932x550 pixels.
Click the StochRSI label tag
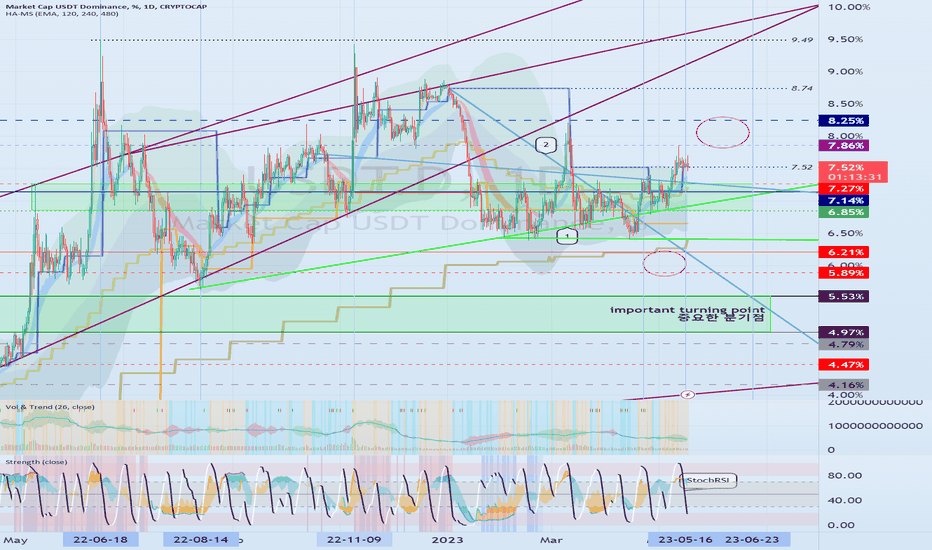[x=708, y=480]
